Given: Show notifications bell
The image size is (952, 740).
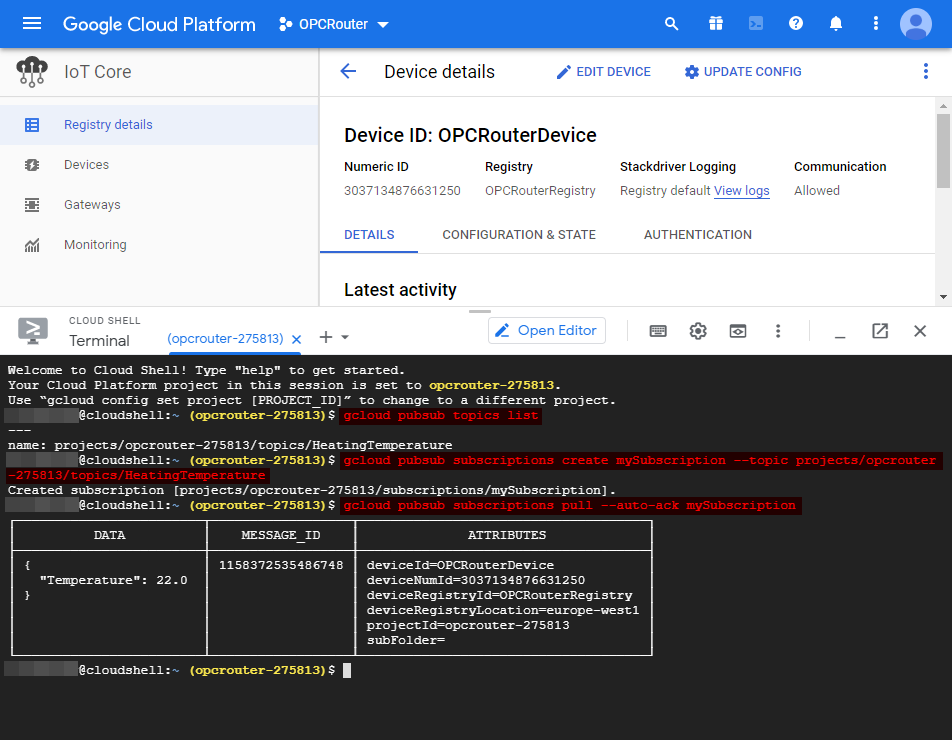Looking at the screenshot, I should tap(836, 24).
